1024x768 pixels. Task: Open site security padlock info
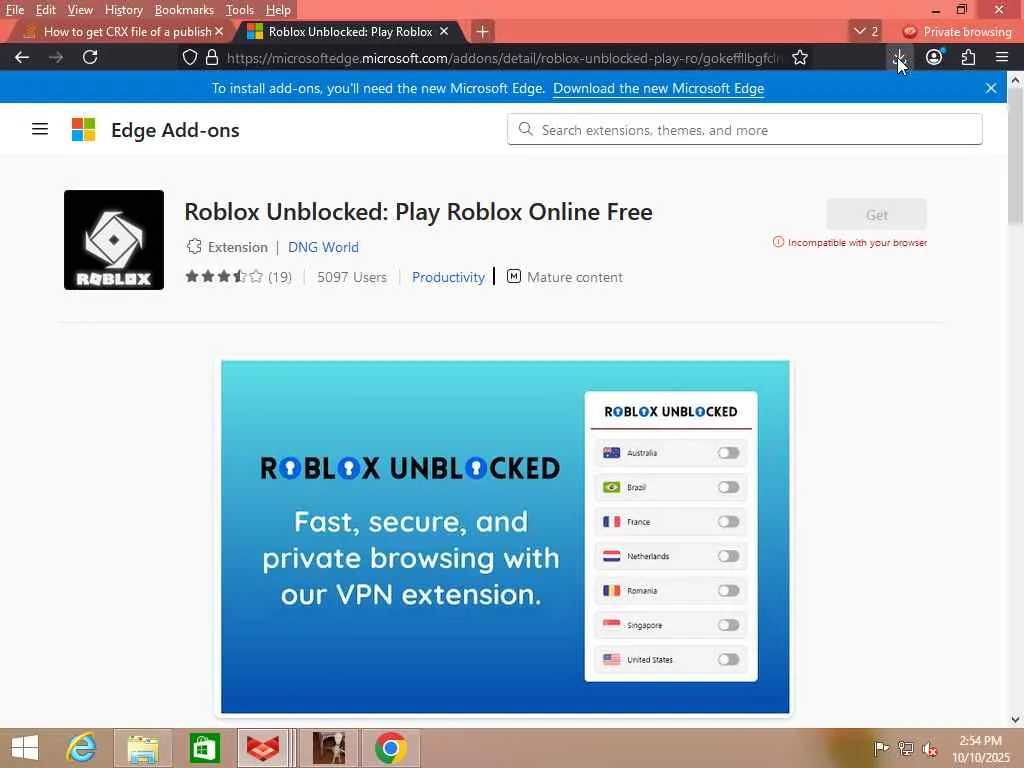pos(212,57)
